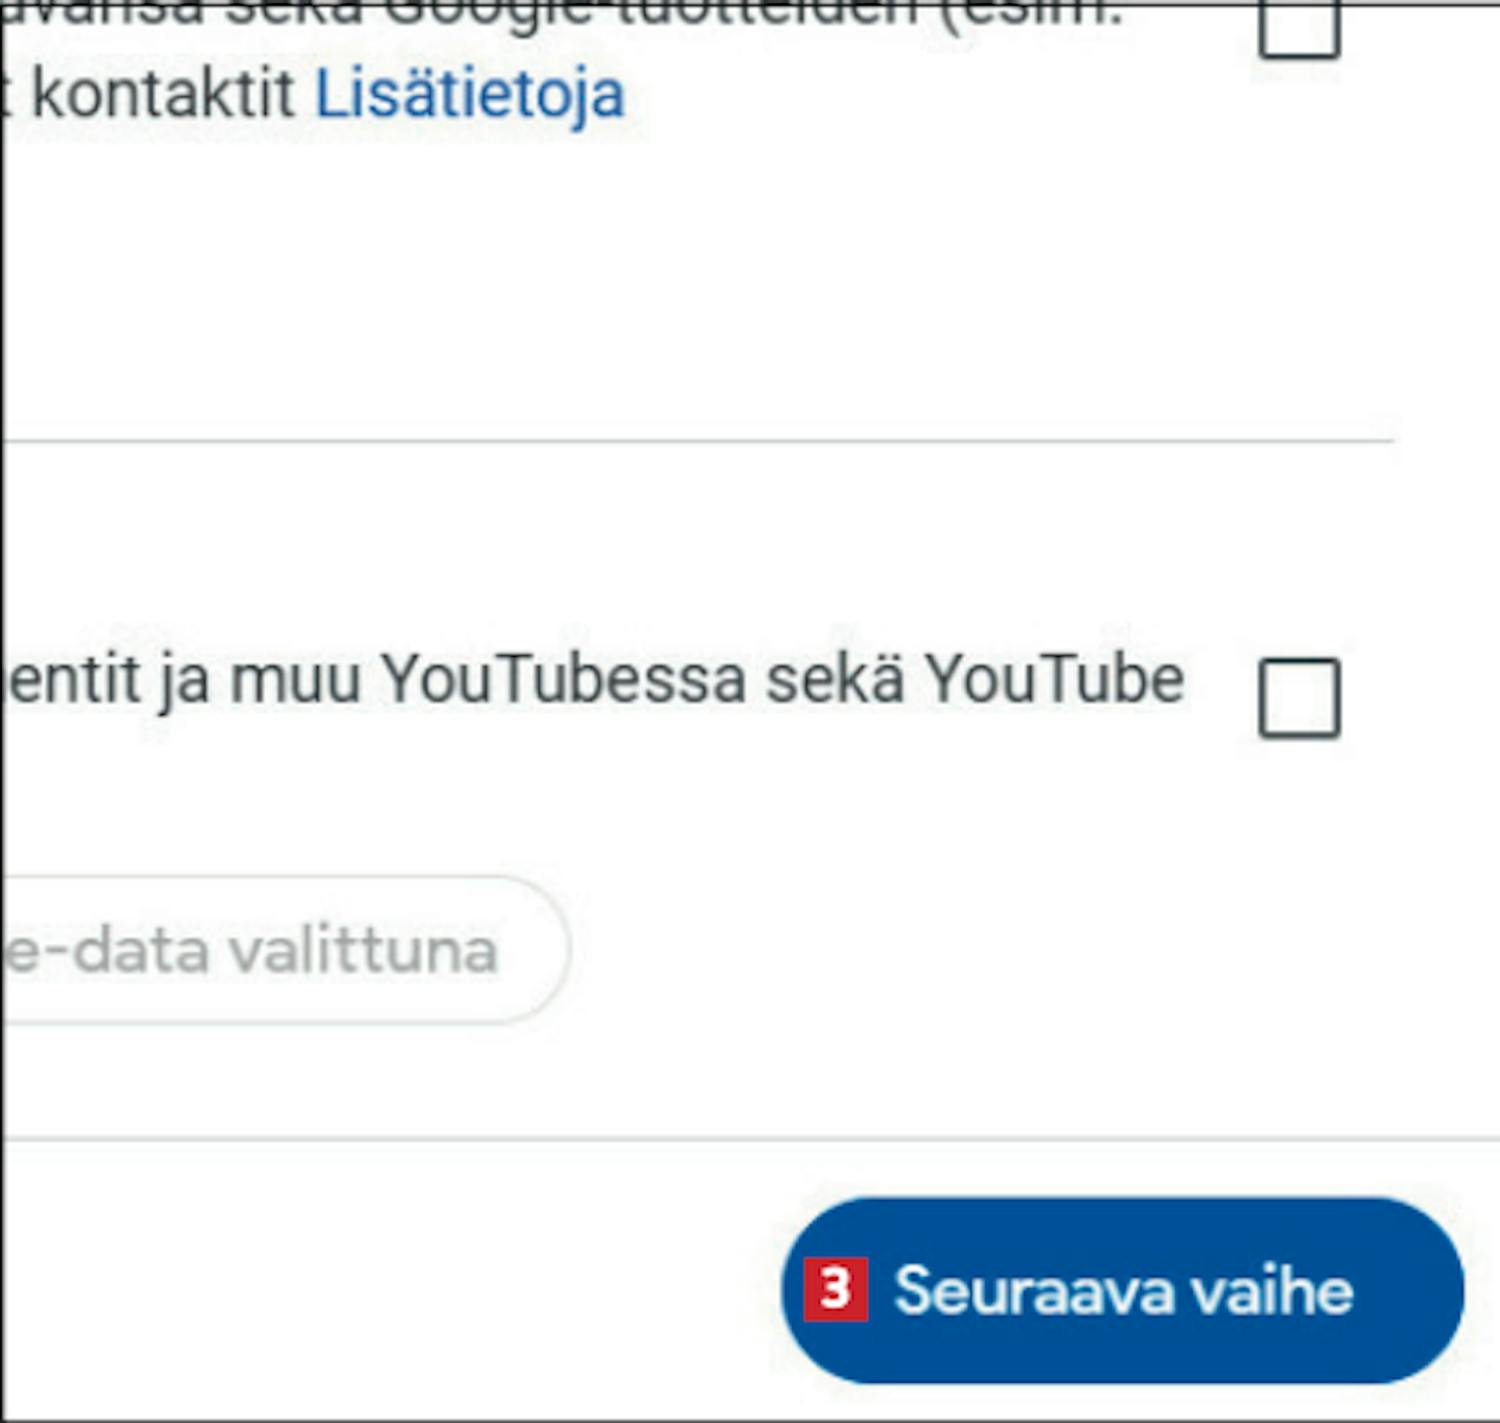The width and height of the screenshot is (1500, 1423).
Task: Click the divider line above the YouTube section
Action: pos(698,440)
